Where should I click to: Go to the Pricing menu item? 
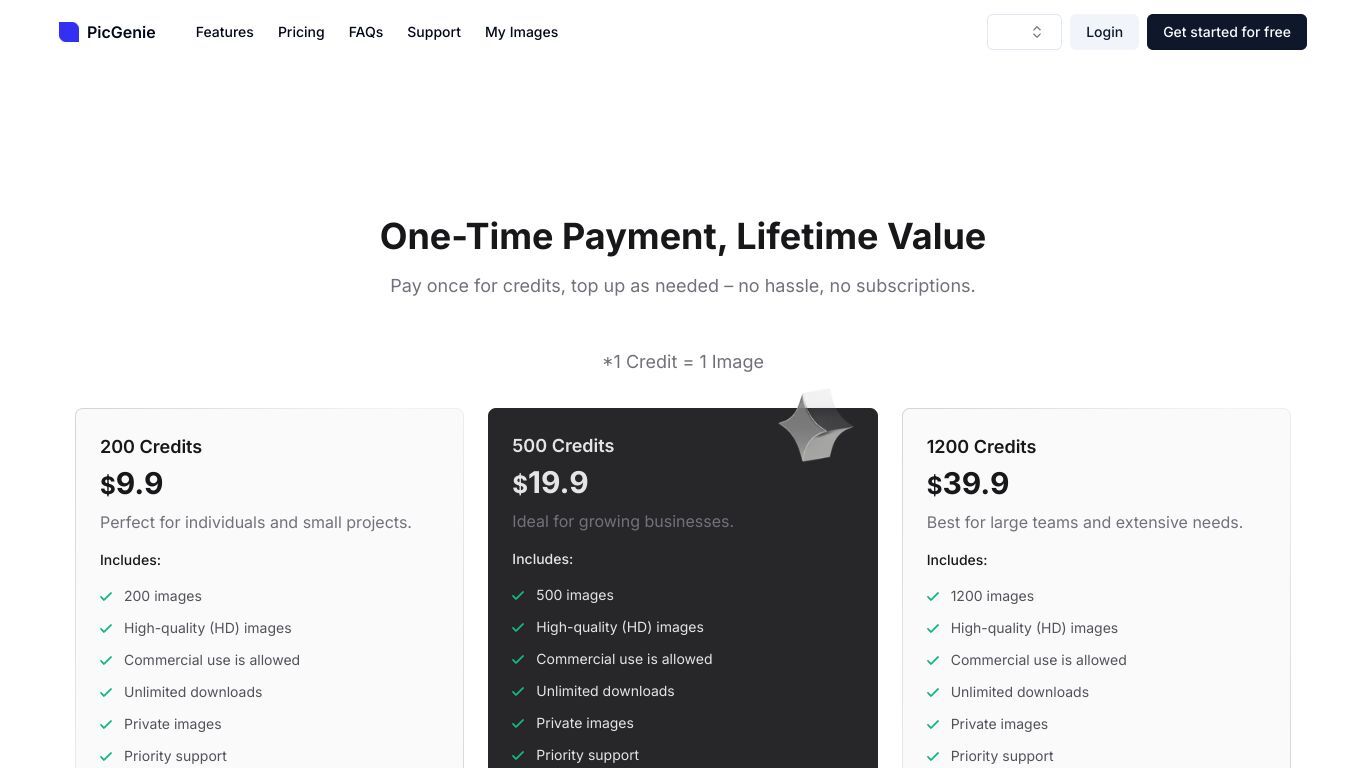tap(301, 32)
